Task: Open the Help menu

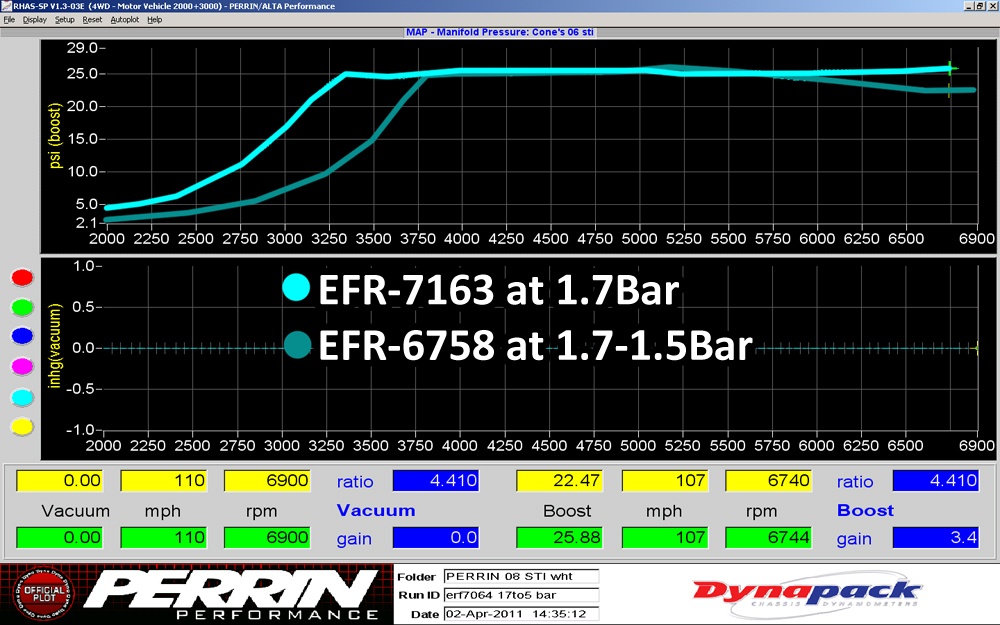Action: (x=154, y=20)
